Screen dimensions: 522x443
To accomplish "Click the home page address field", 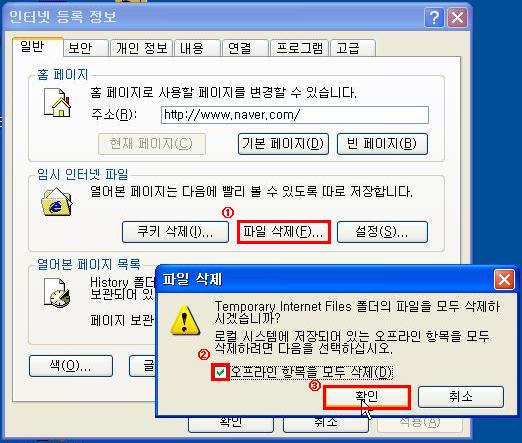I will (295, 115).
